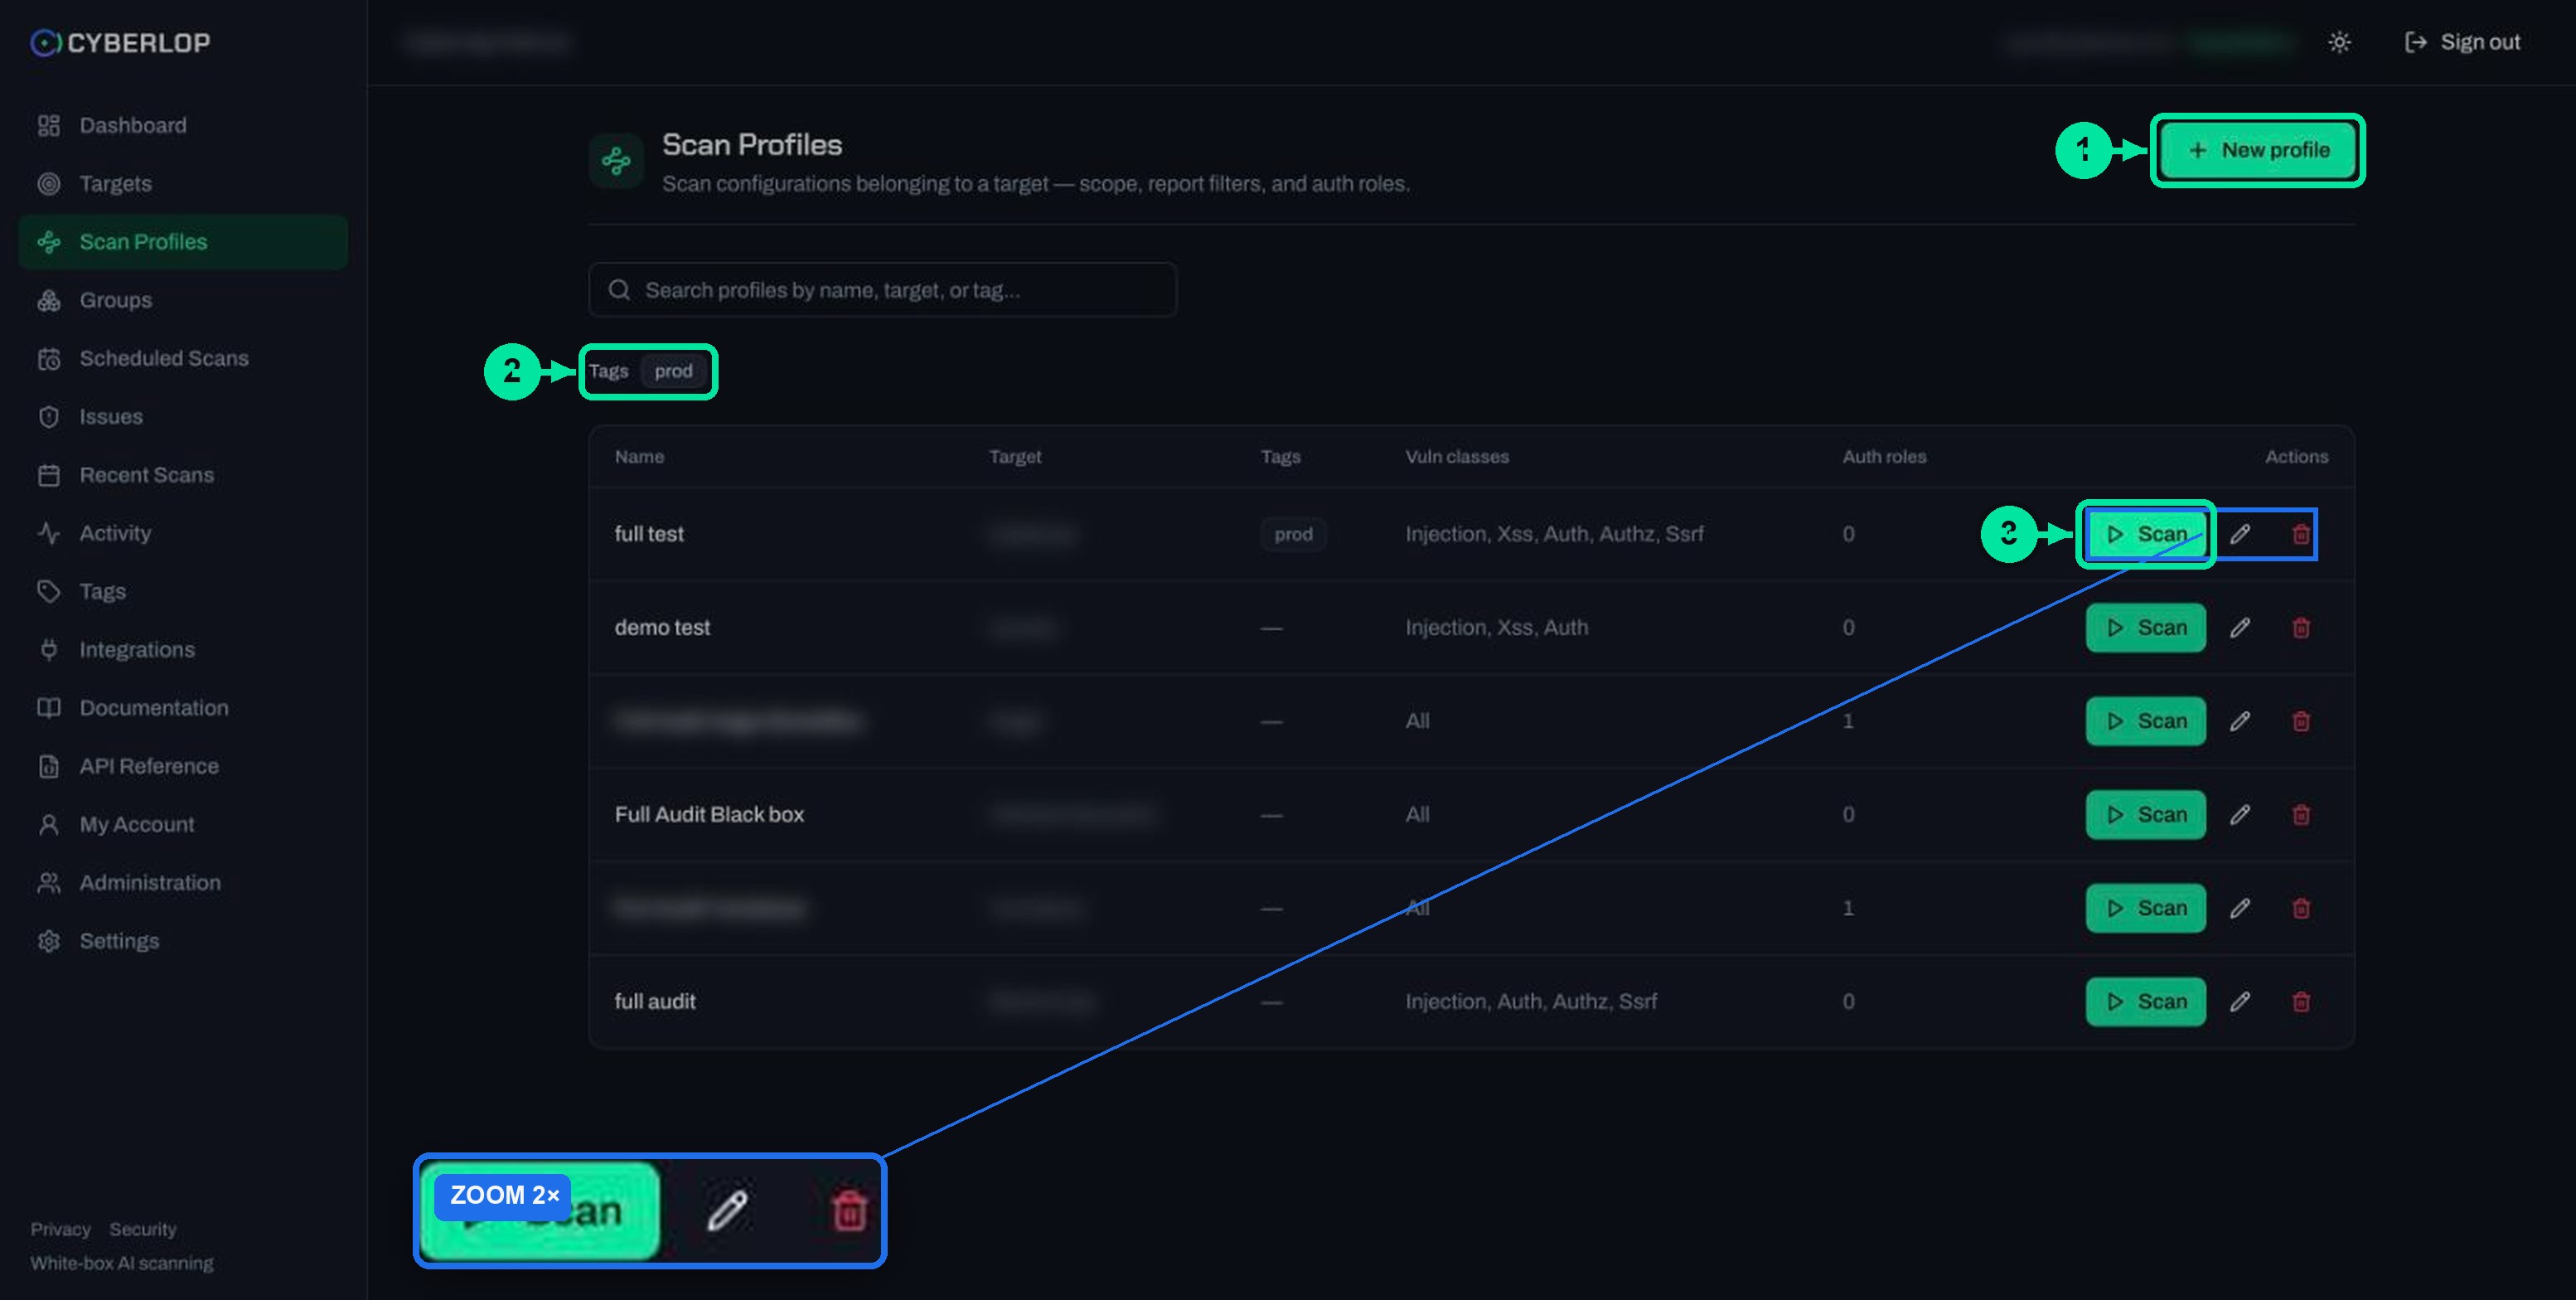
Task: Open API Reference page
Action: pos(183,766)
